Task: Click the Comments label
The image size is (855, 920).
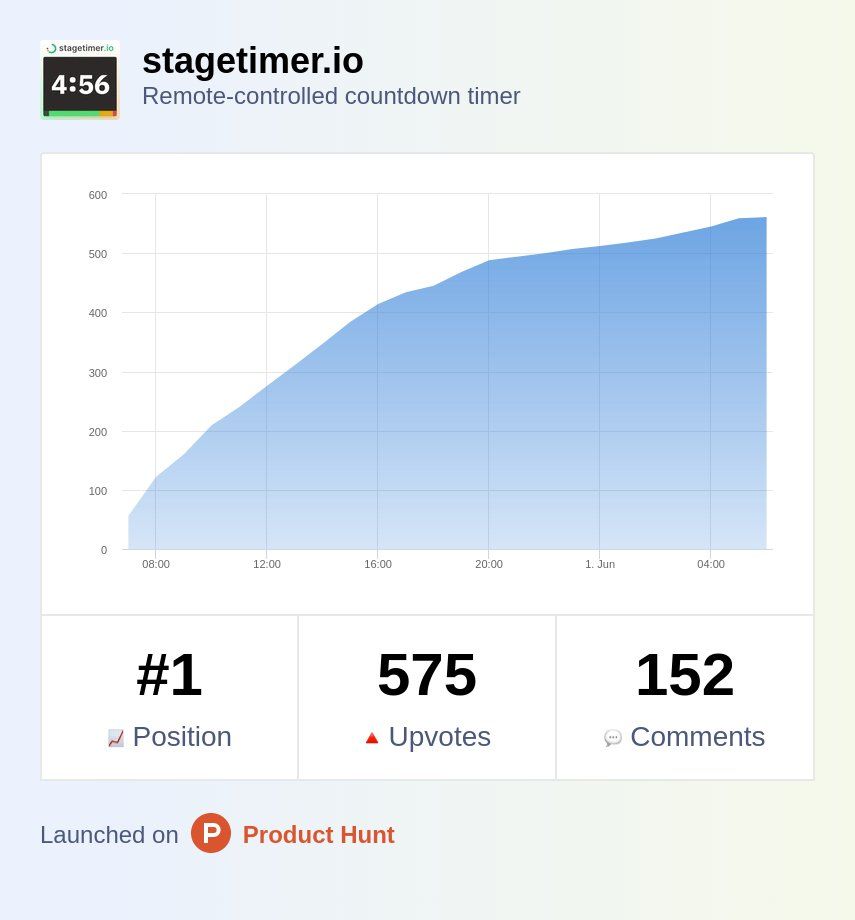Action: [x=697, y=736]
